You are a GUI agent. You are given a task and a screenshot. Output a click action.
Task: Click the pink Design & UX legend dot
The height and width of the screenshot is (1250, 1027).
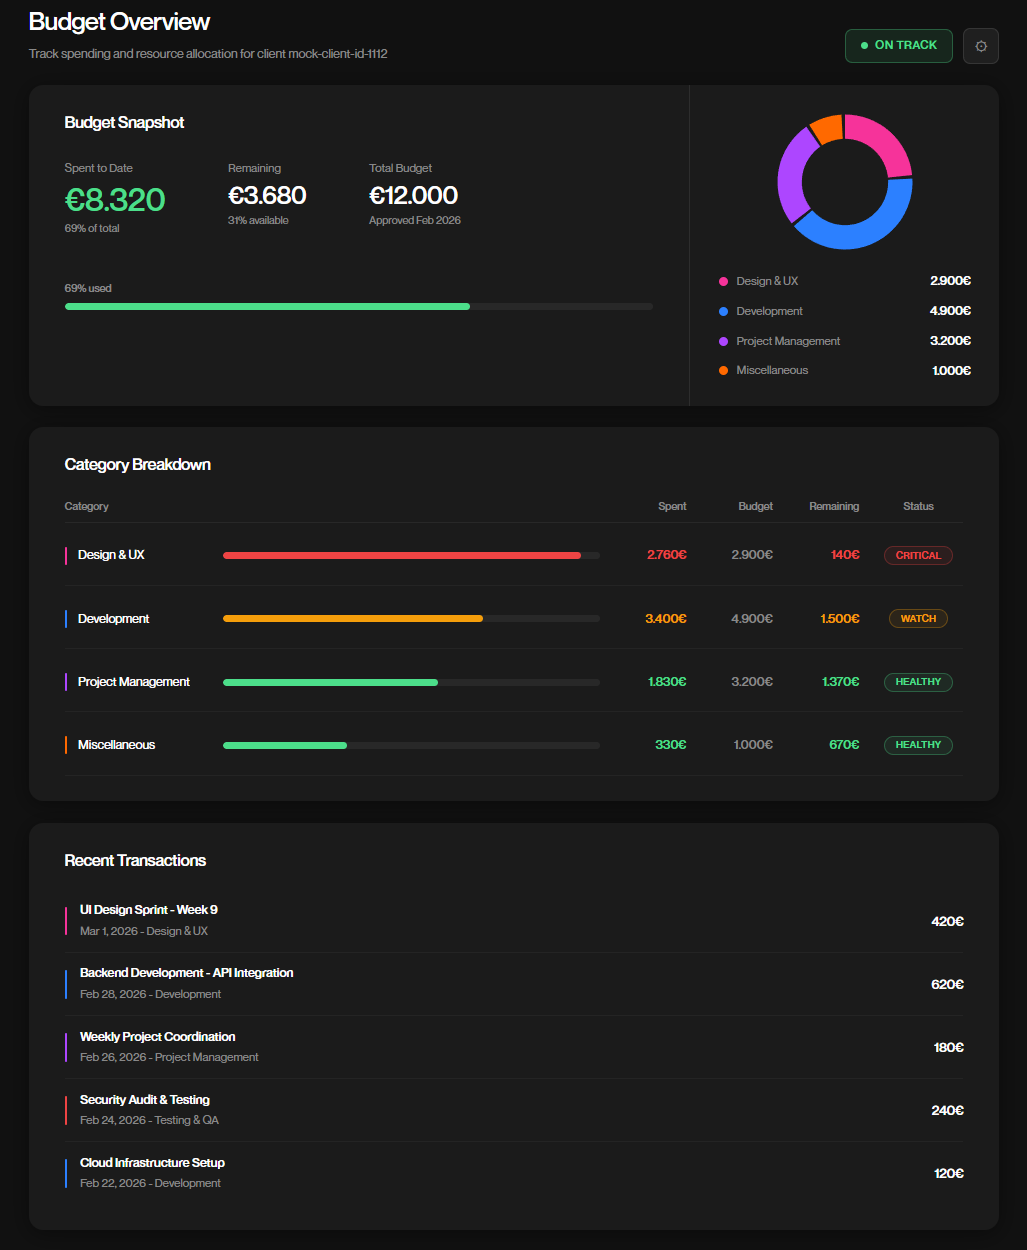click(x=723, y=281)
